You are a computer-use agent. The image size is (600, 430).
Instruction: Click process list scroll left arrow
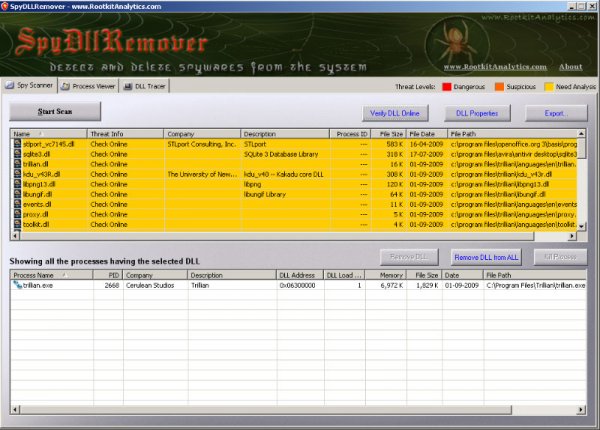15,410
